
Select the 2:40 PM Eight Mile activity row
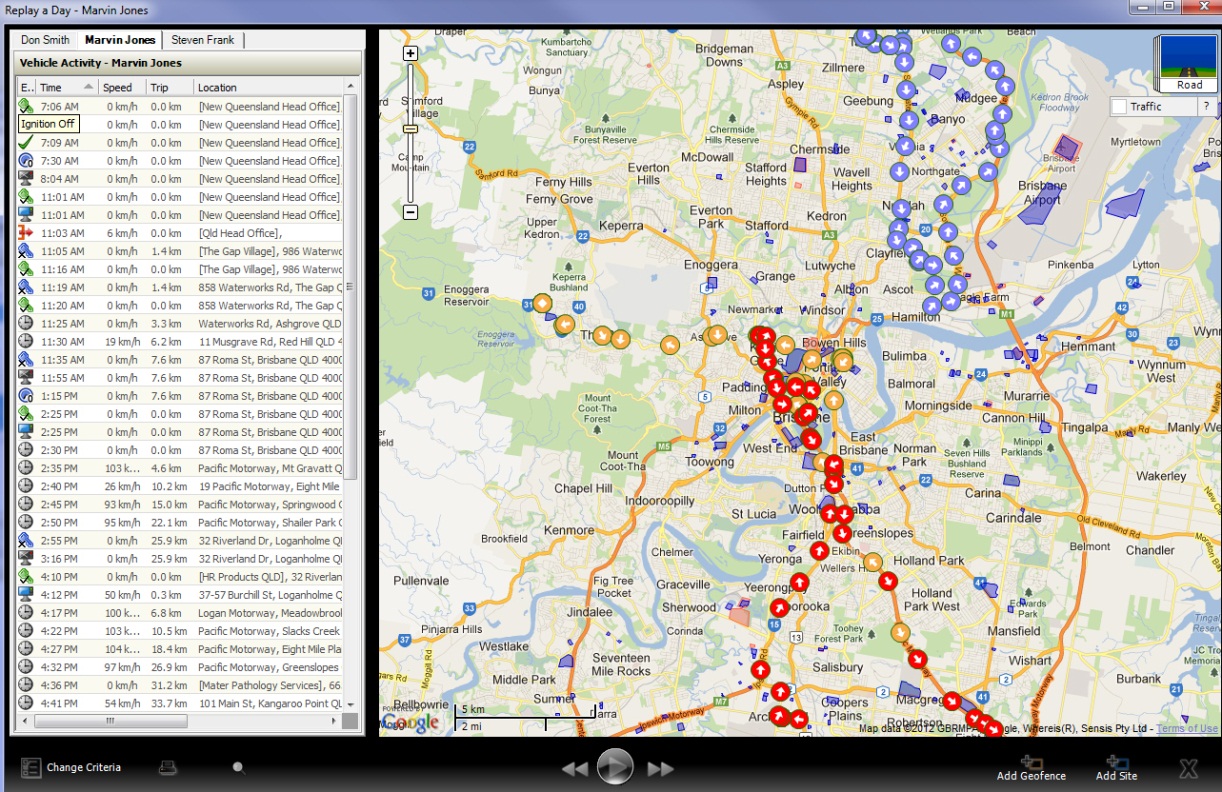click(x=180, y=486)
